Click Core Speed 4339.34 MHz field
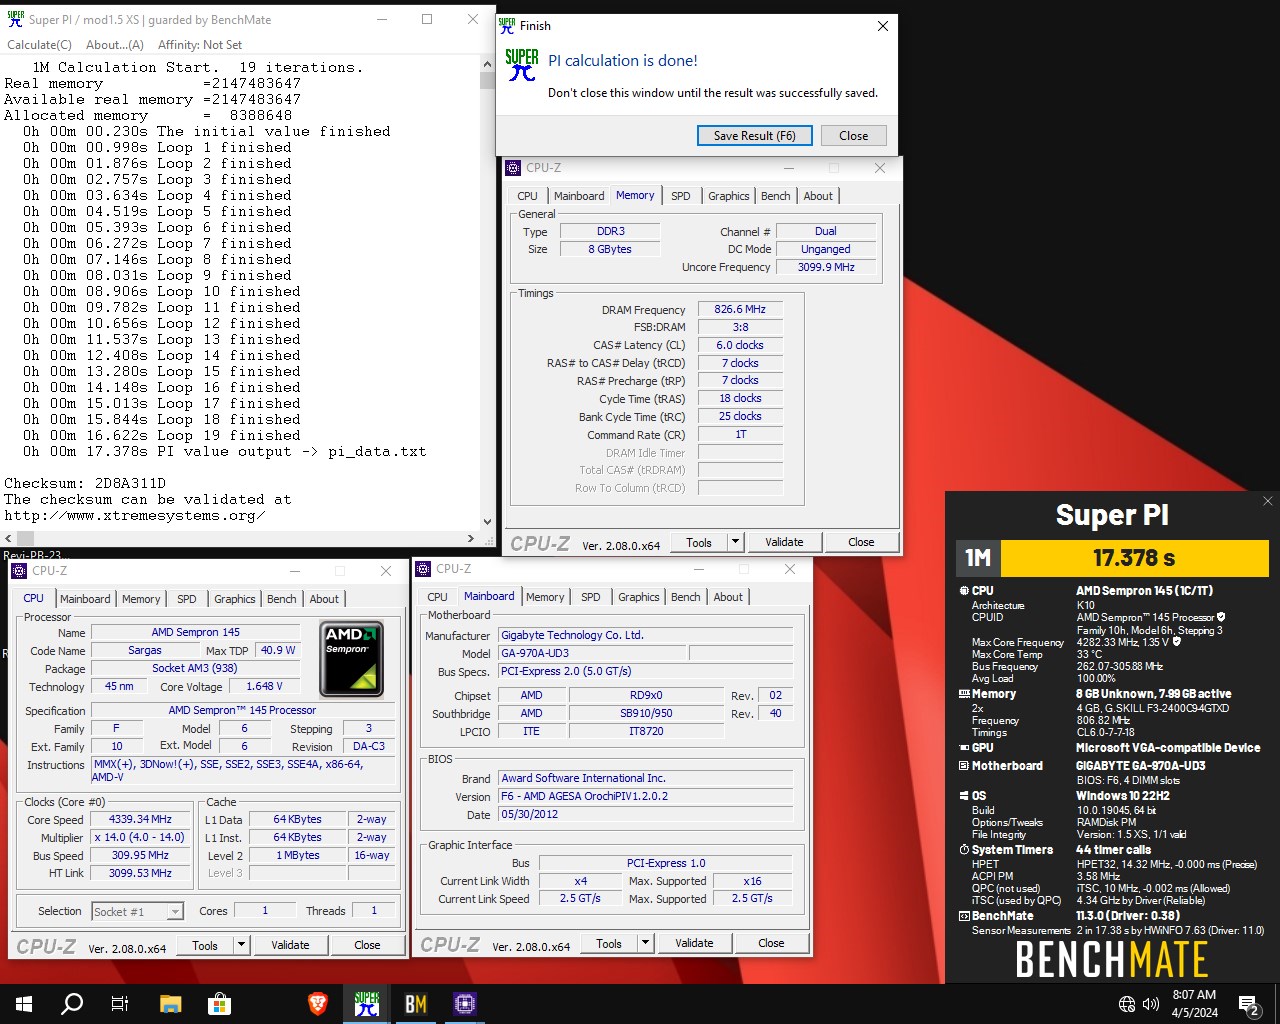The width and height of the screenshot is (1280, 1024). [141, 819]
